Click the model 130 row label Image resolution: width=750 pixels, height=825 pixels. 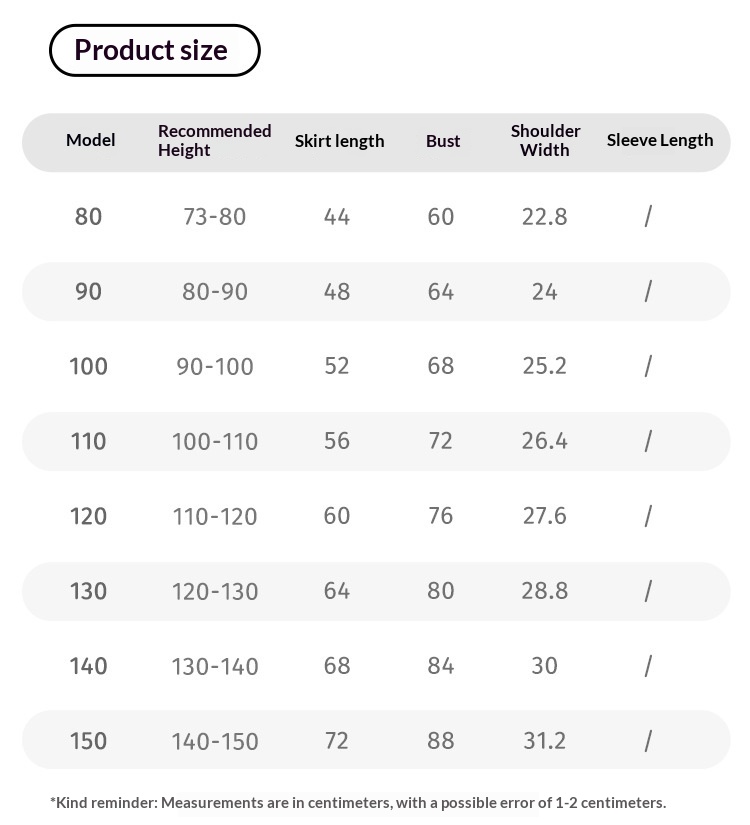tap(88, 591)
